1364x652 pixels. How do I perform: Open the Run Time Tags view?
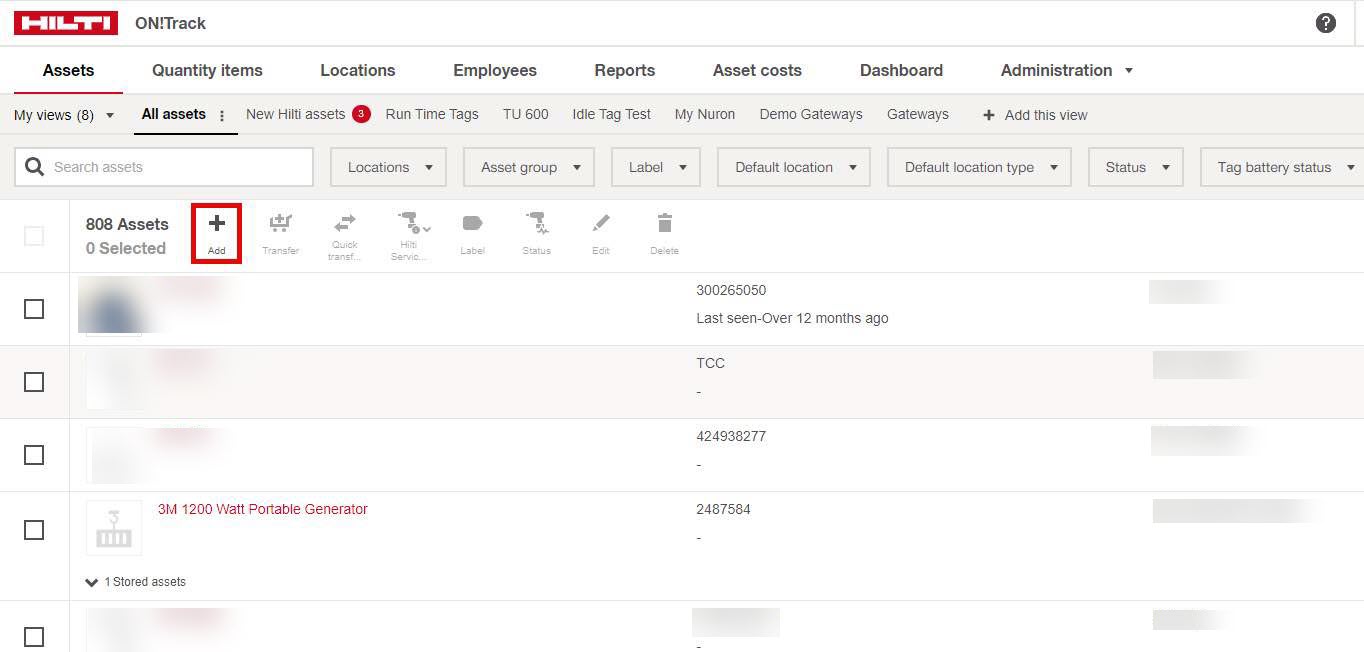pos(432,114)
